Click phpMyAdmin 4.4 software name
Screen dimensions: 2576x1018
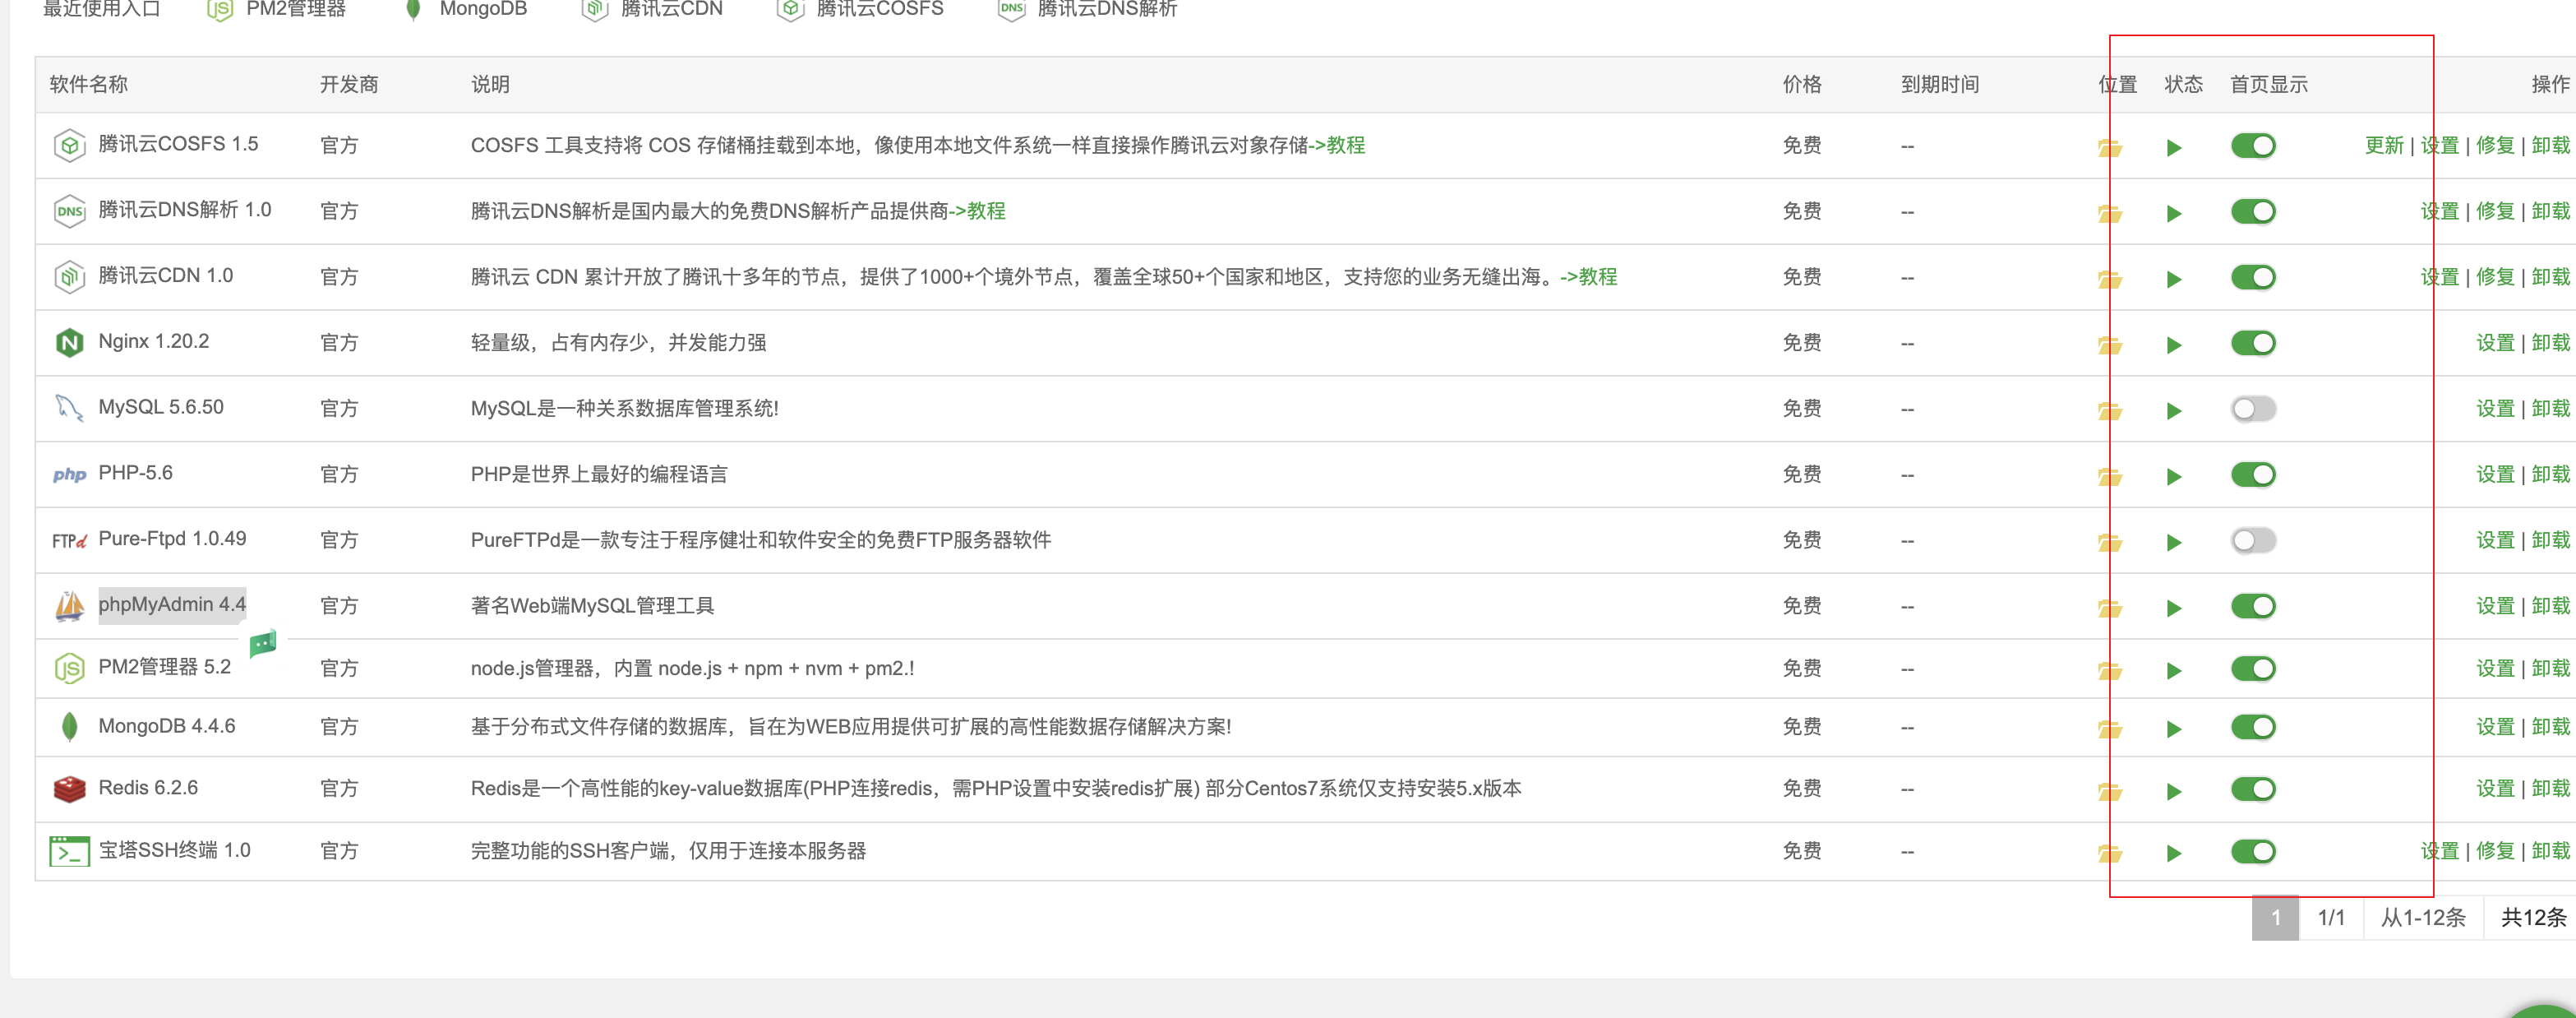tap(172, 604)
